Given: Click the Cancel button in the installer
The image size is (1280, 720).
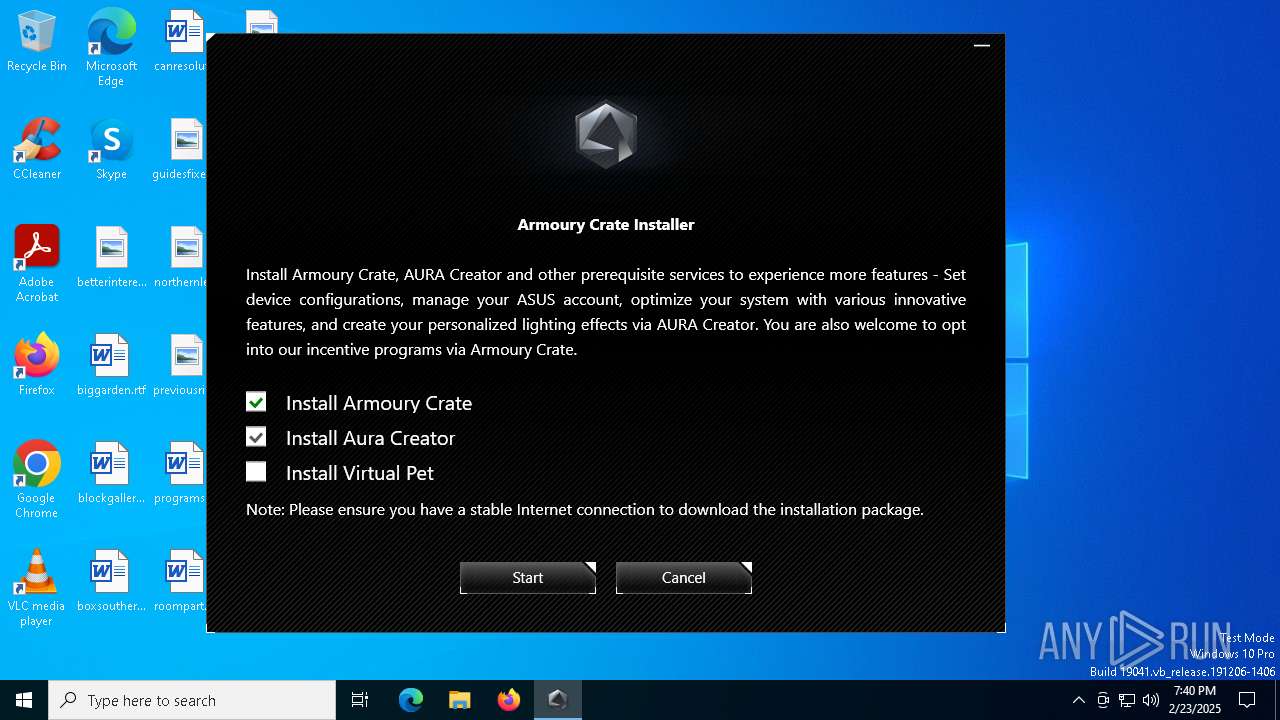Looking at the screenshot, I should [x=684, y=578].
